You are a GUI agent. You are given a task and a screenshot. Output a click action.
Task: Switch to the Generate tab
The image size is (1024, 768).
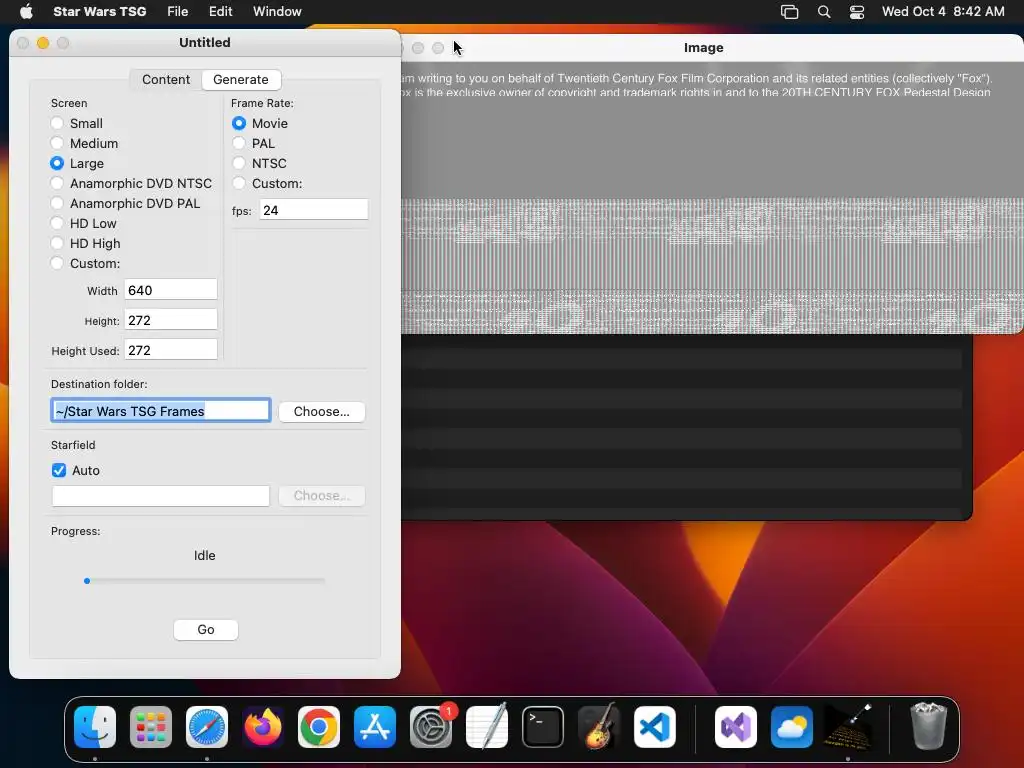[x=241, y=80]
